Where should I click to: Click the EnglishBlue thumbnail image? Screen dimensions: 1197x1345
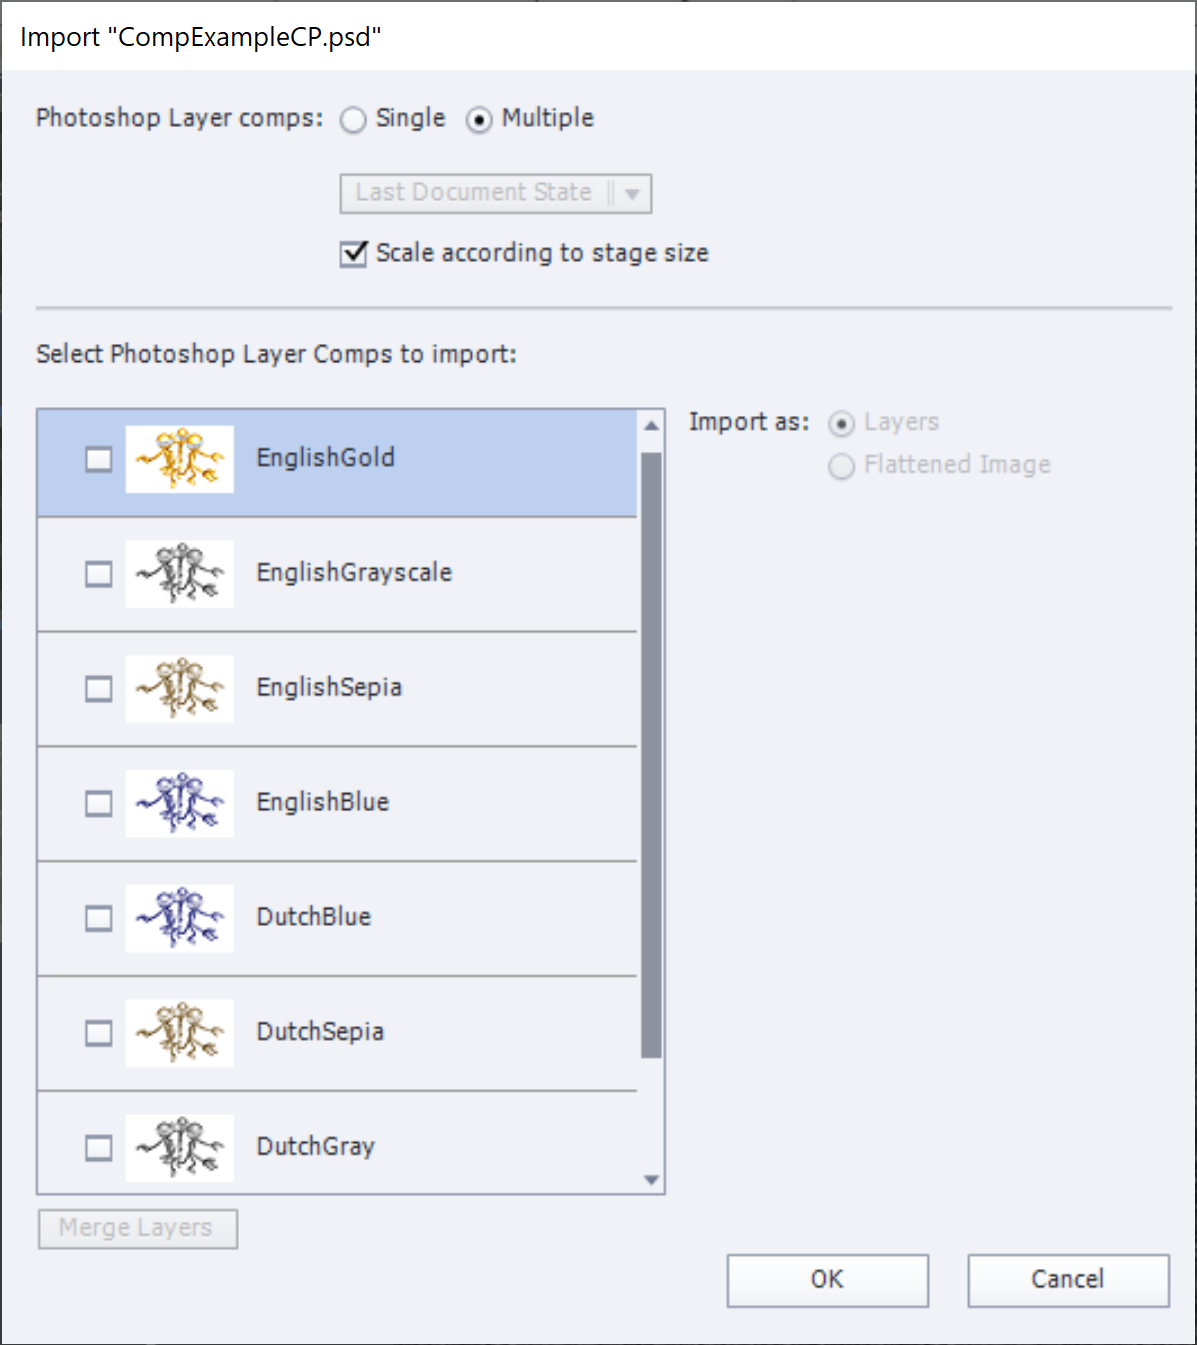(180, 803)
